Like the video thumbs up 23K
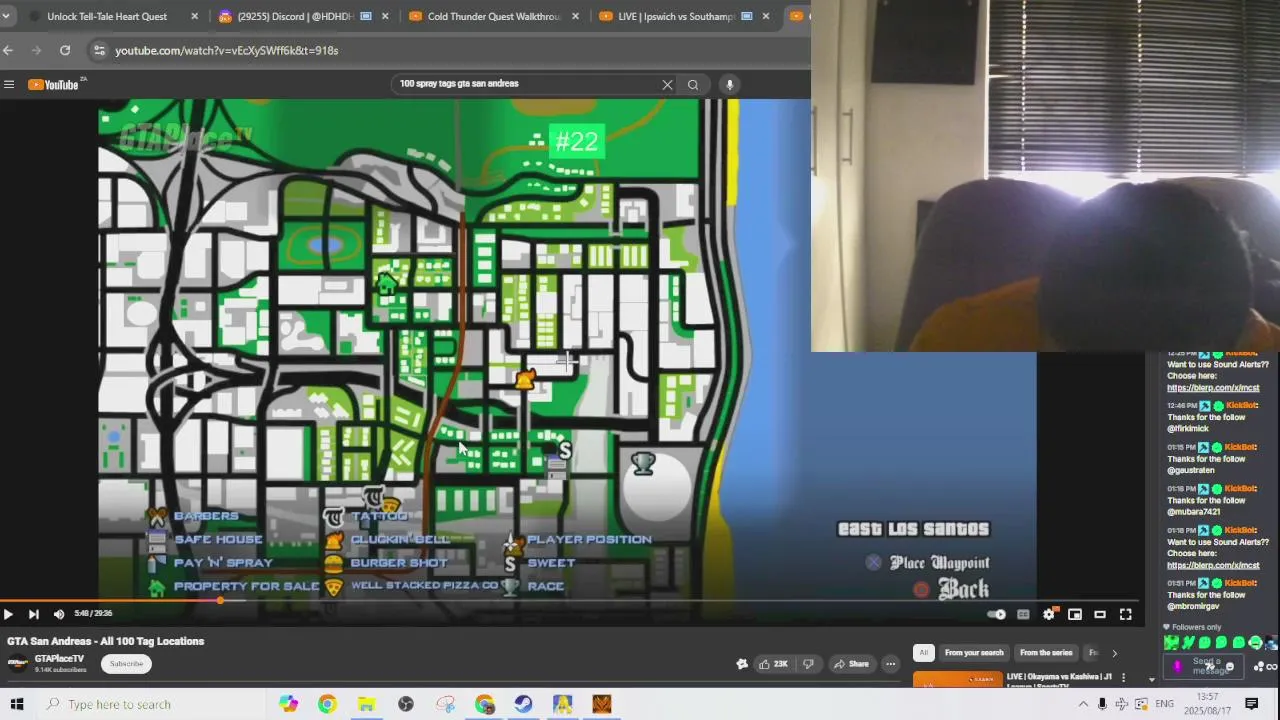This screenshot has width=1280, height=720. (x=772, y=664)
